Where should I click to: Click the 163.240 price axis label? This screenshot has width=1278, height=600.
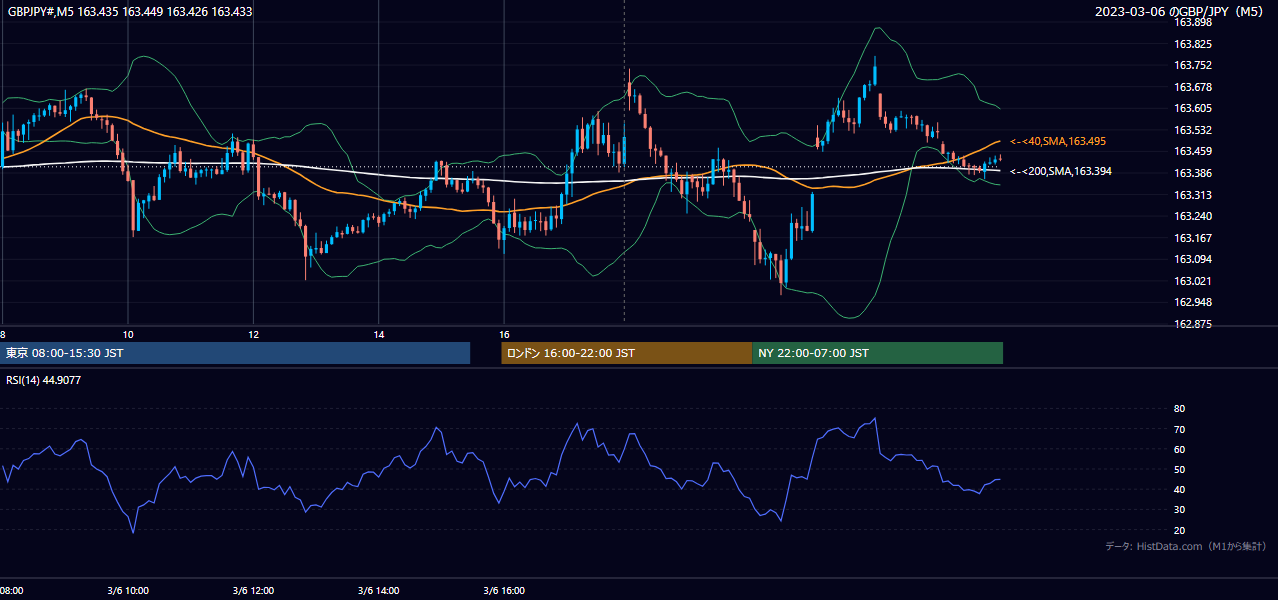pos(1193,216)
